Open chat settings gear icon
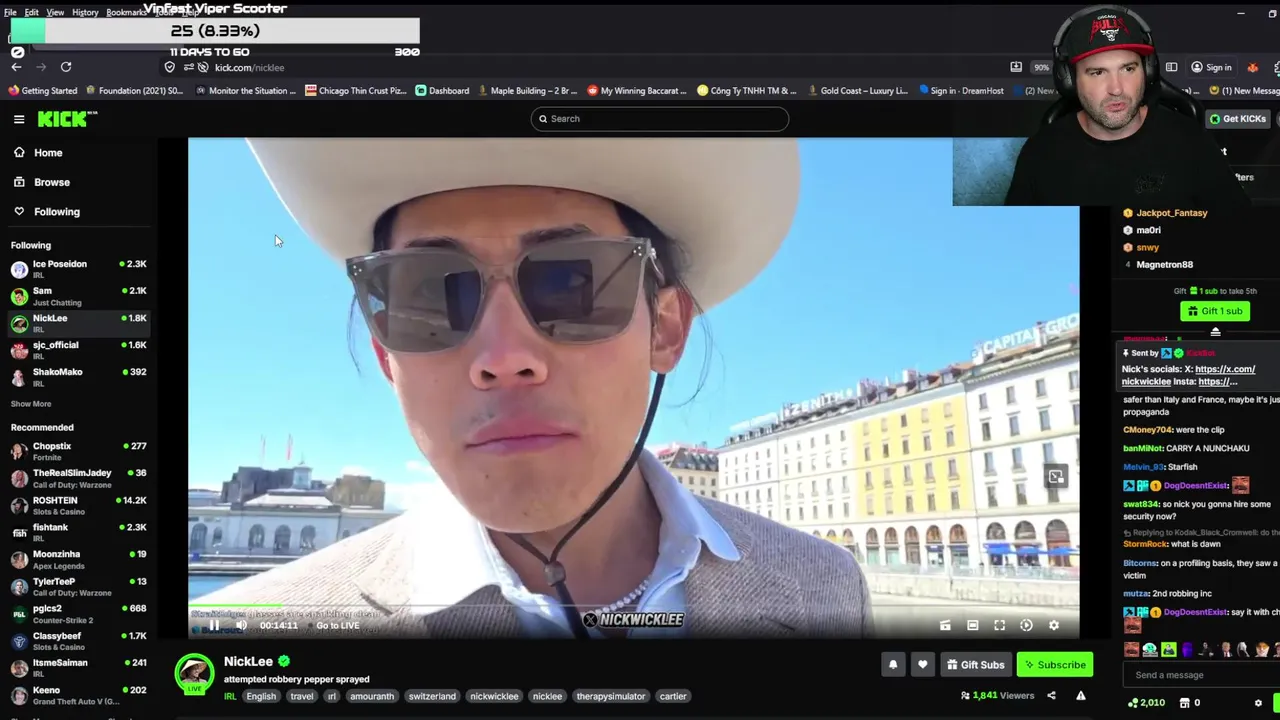Viewport: 1280px width, 720px height. click(1258, 703)
